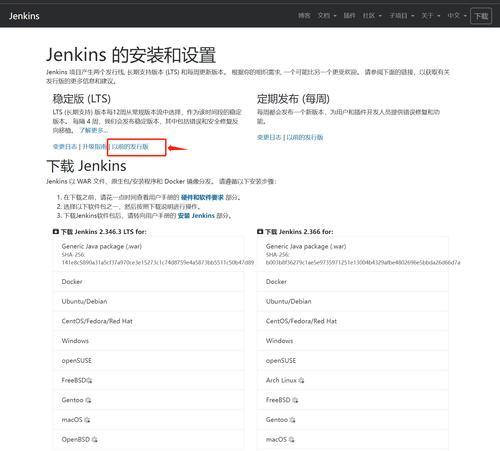Open the 中文 language dropdown
The width and height of the screenshot is (500, 451).
[457, 16]
